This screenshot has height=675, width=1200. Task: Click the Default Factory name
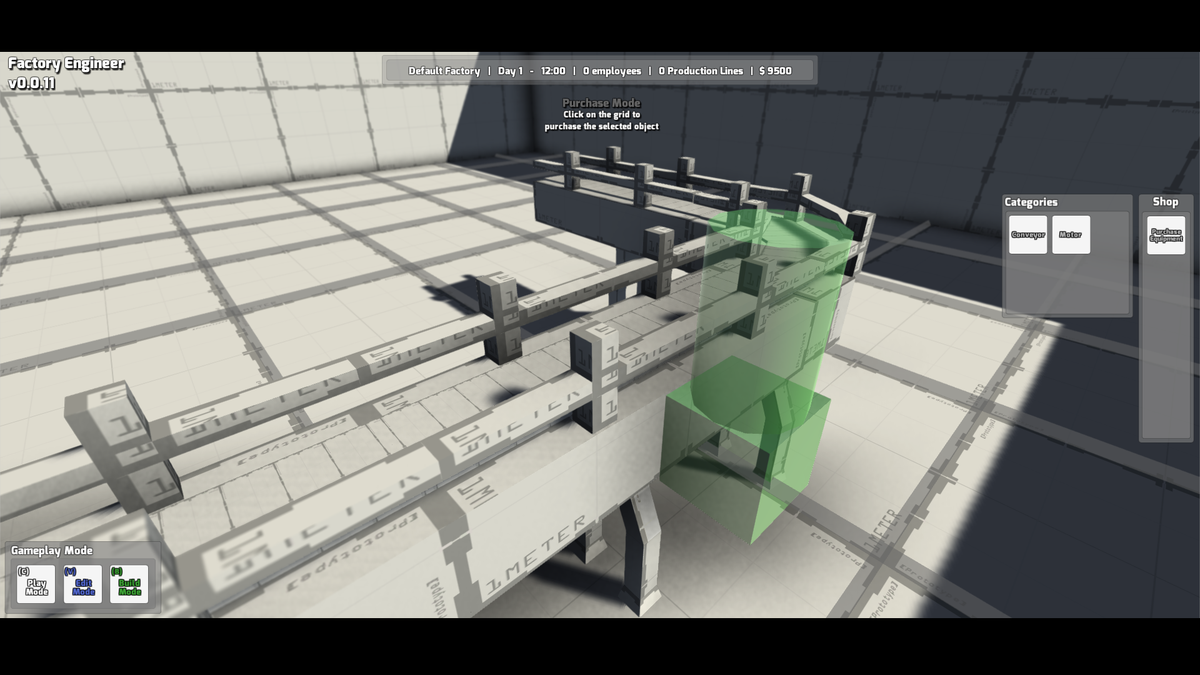click(x=444, y=71)
